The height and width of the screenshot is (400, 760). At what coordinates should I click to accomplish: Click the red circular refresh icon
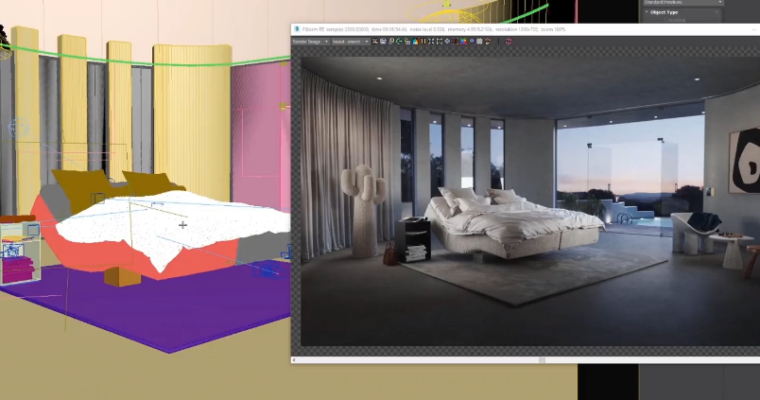509,42
